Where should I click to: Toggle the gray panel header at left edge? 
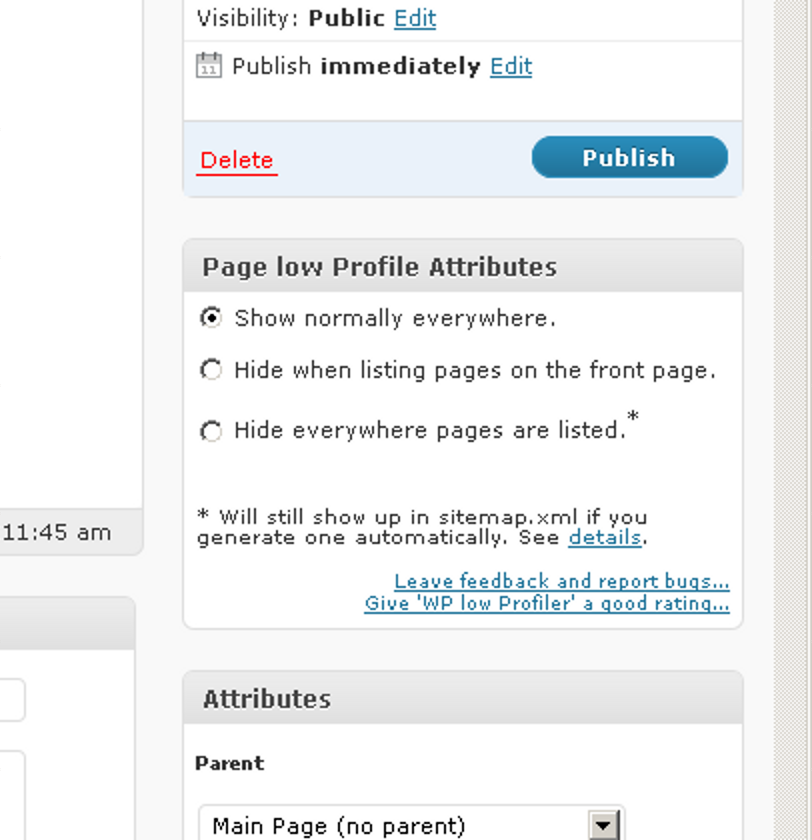click(67, 623)
